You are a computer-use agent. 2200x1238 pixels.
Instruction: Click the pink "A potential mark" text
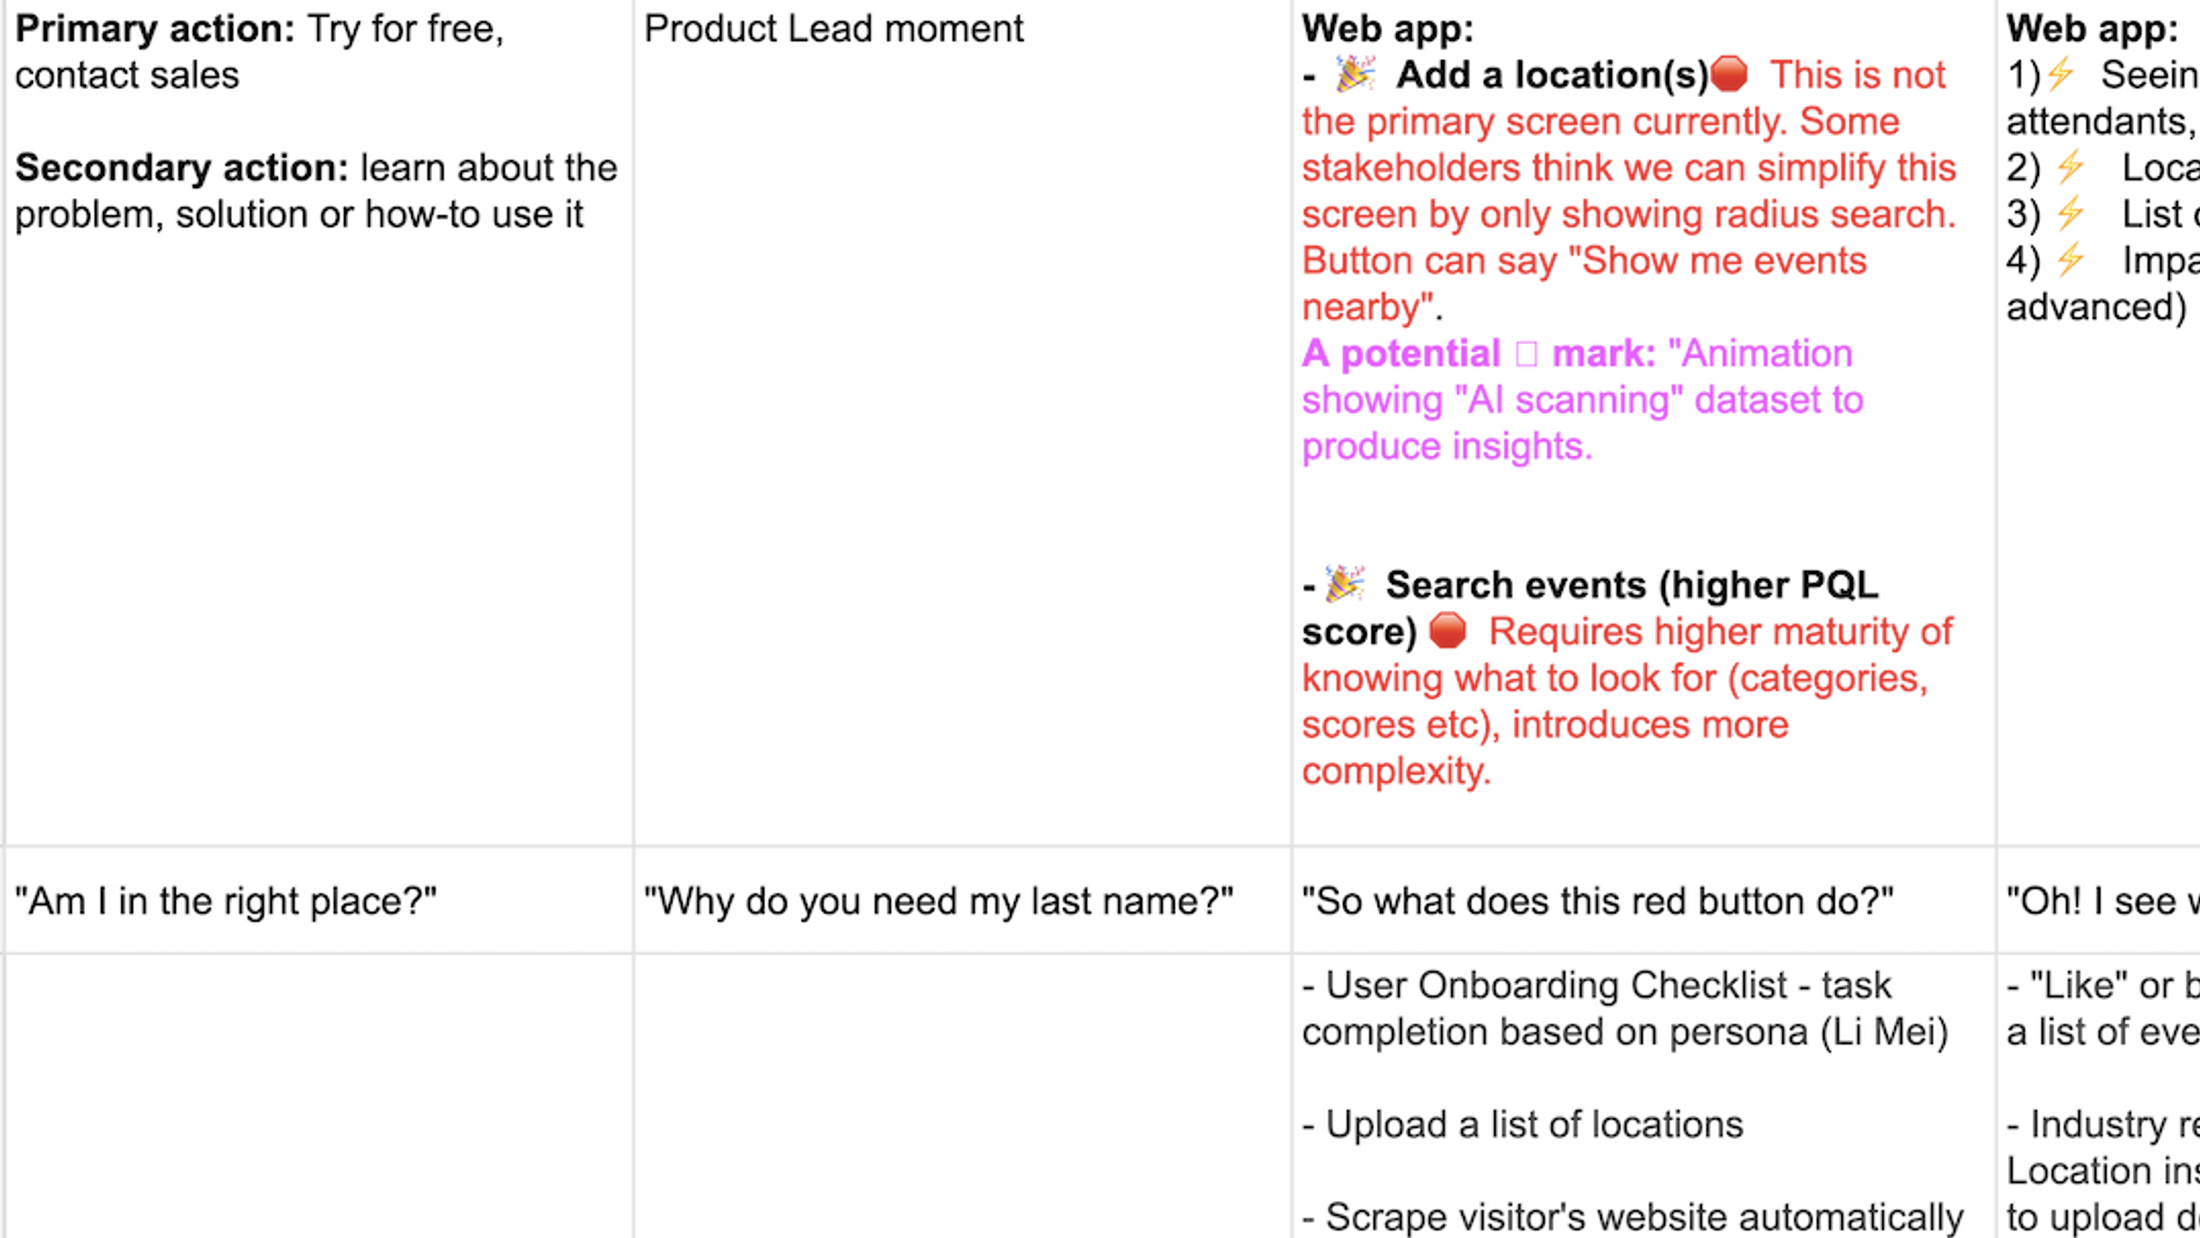tap(1400, 354)
